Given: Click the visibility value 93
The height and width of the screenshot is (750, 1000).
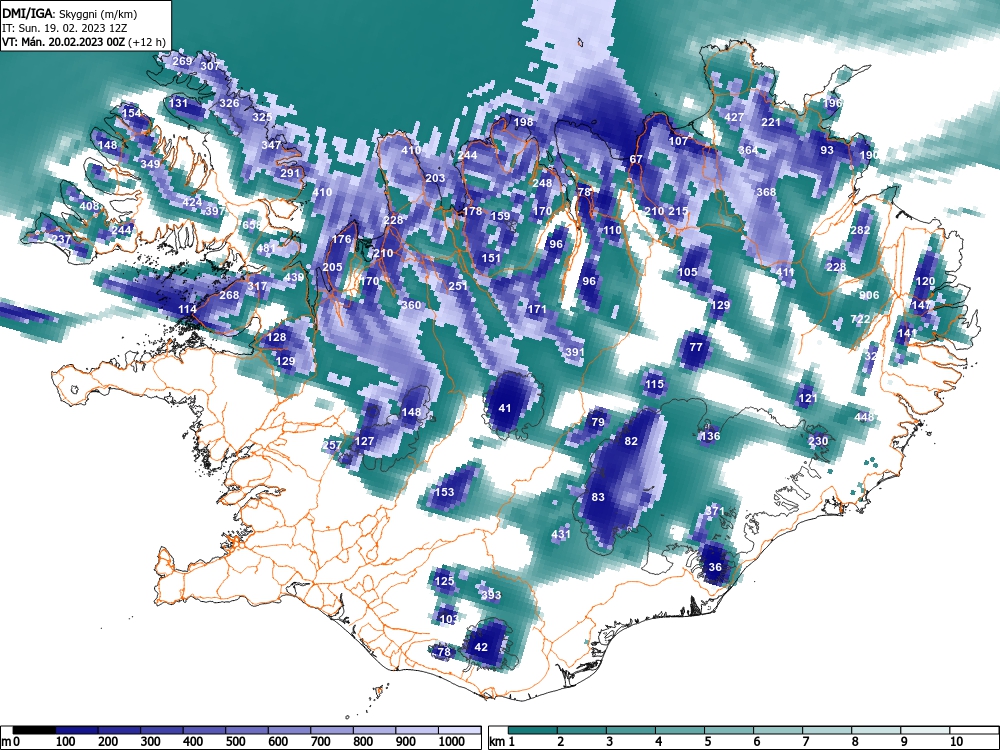Looking at the screenshot, I should (827, 150).
